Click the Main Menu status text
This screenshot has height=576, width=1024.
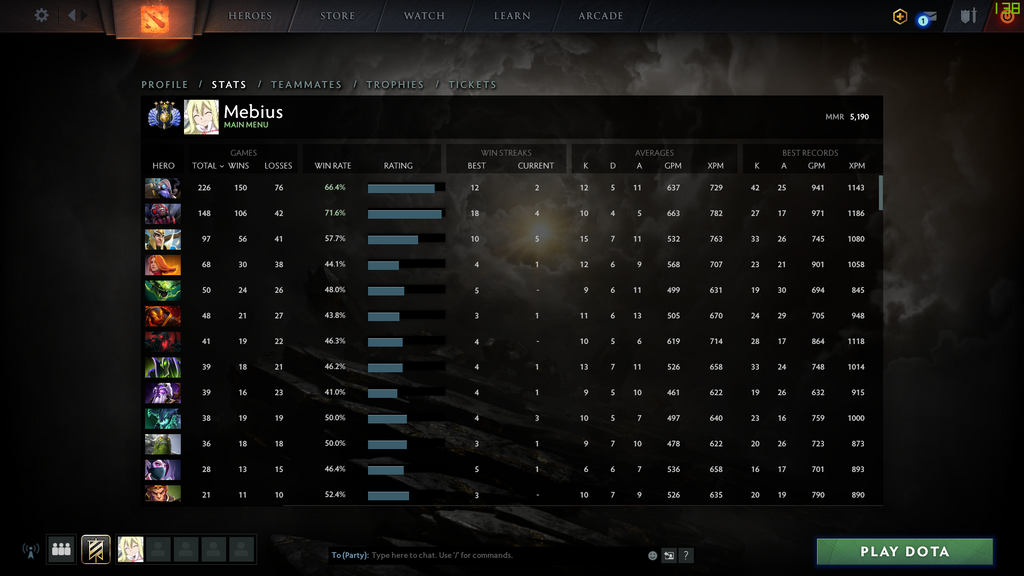[x=246, y=125]
